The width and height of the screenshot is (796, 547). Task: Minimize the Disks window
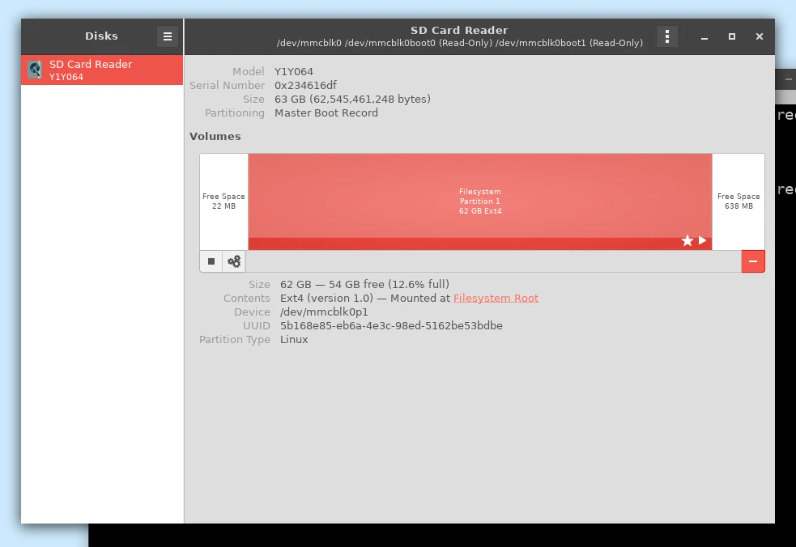pos(705,37)
